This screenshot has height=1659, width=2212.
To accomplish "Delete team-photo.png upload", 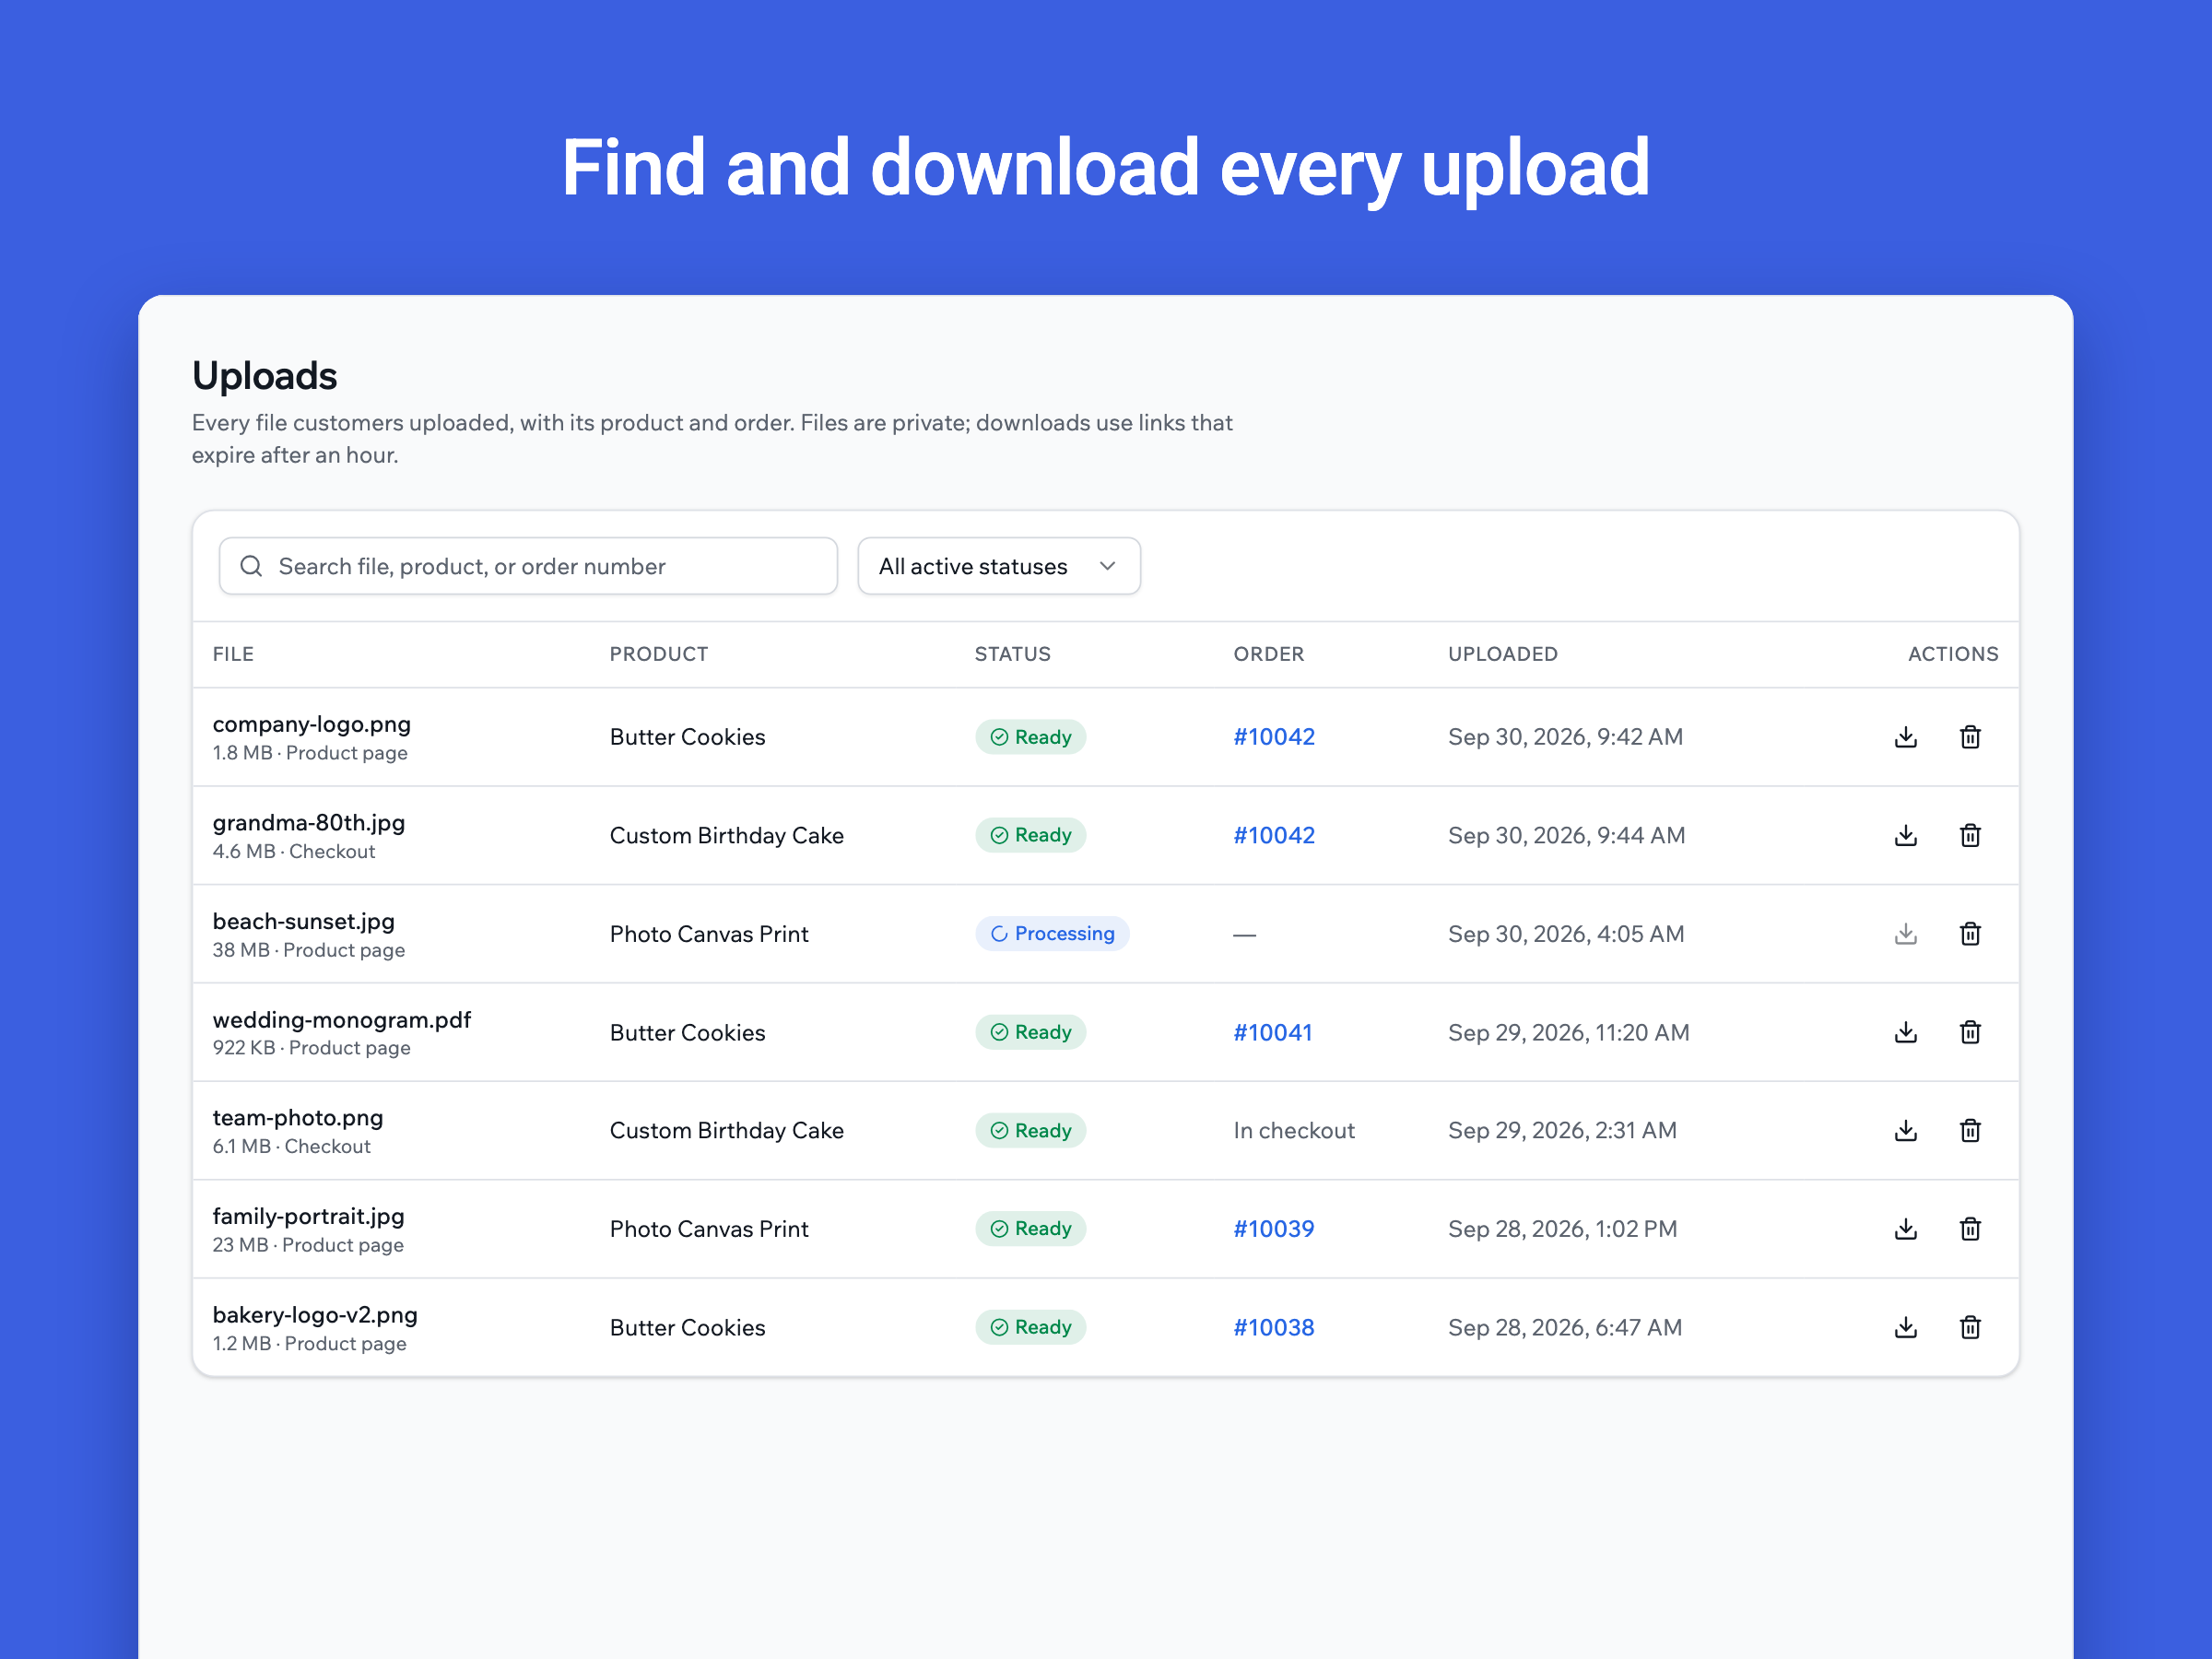I will click(x=1970, y=1130).
